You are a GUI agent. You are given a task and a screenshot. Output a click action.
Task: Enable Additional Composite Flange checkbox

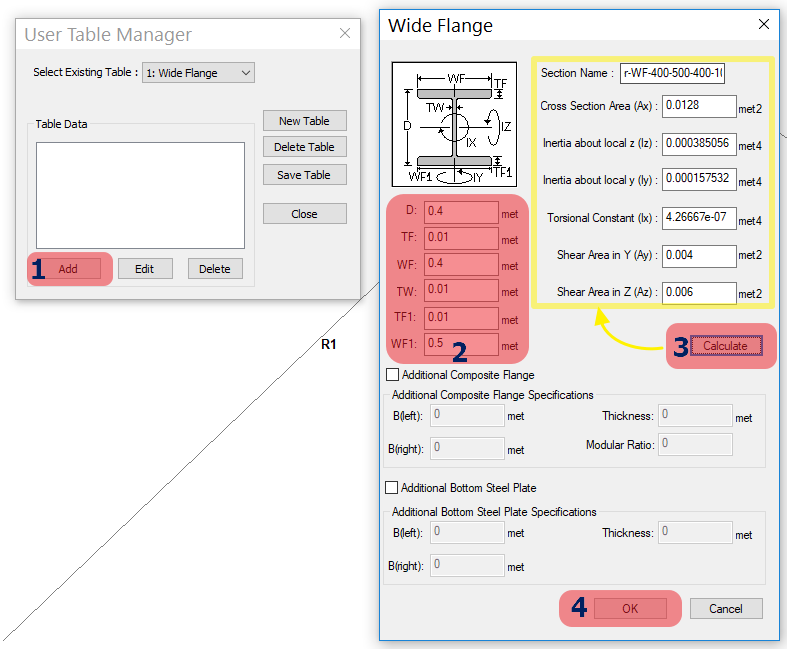(x=392, y=375)
